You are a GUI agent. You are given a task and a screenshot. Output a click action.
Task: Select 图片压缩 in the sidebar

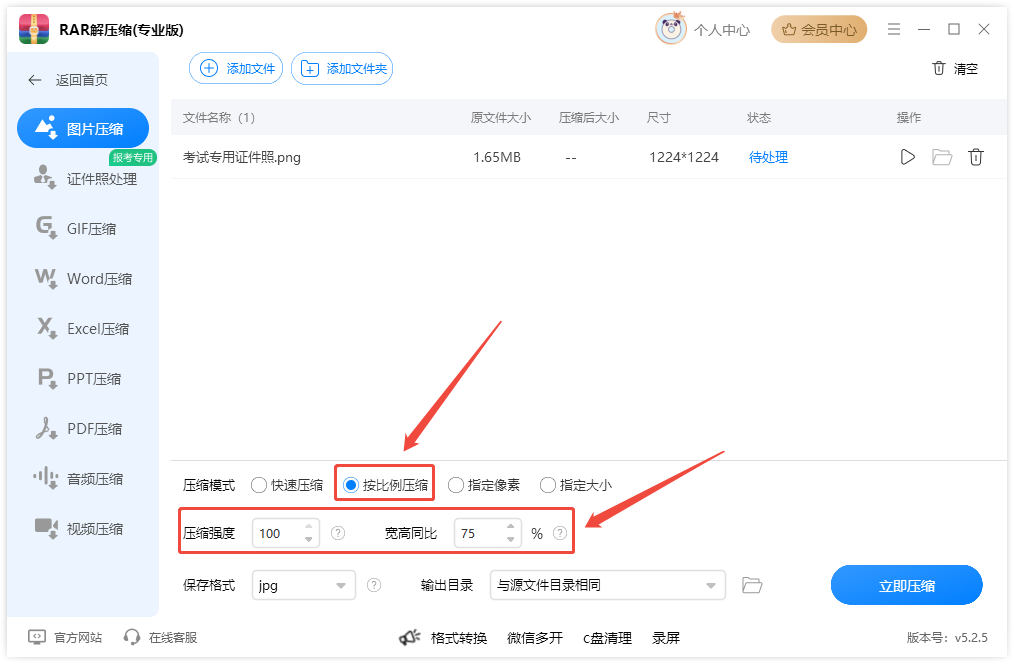83,129
